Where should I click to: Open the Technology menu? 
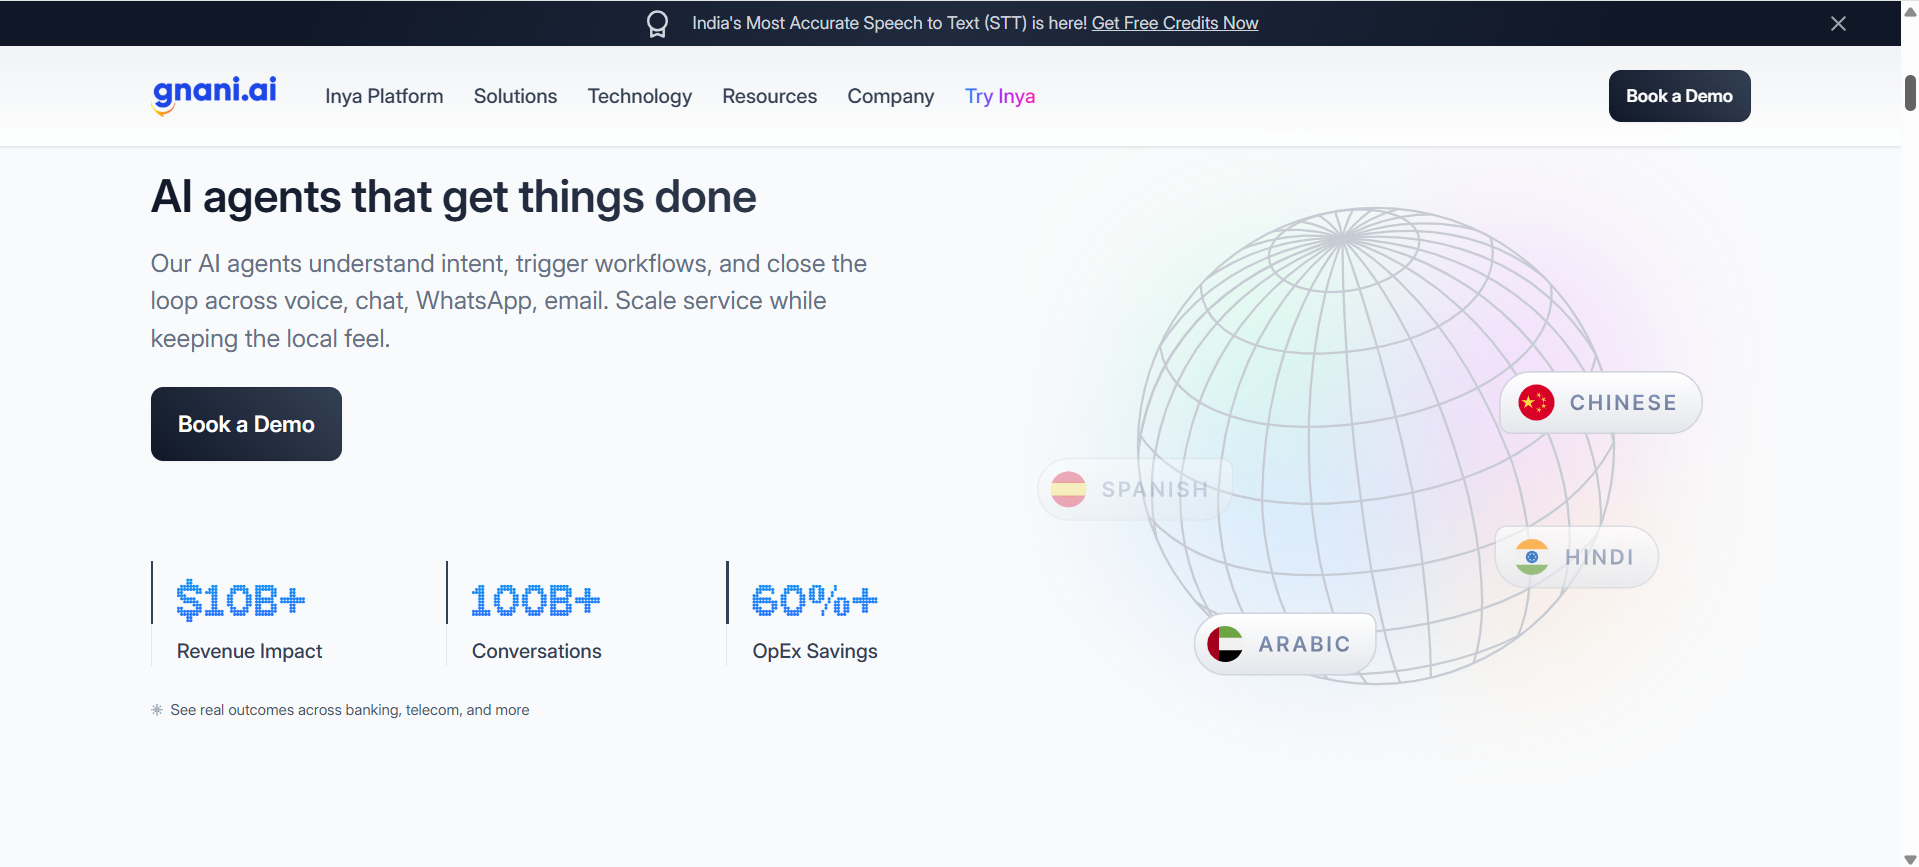pyautogui.click(x=640, y=96)
